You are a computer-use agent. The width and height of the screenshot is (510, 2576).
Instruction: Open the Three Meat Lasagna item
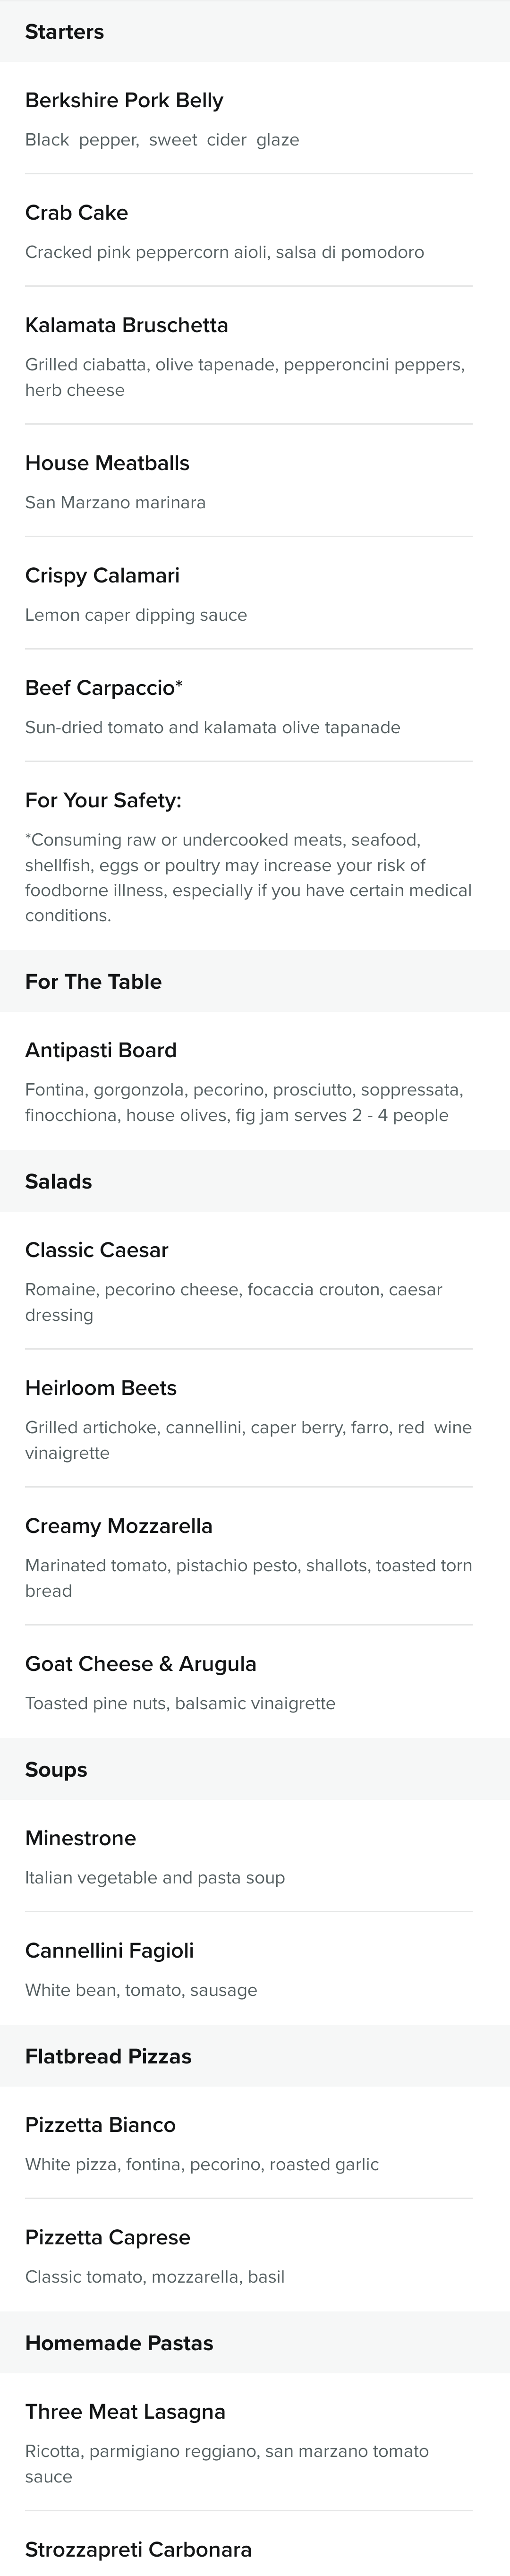[255, 2442]
